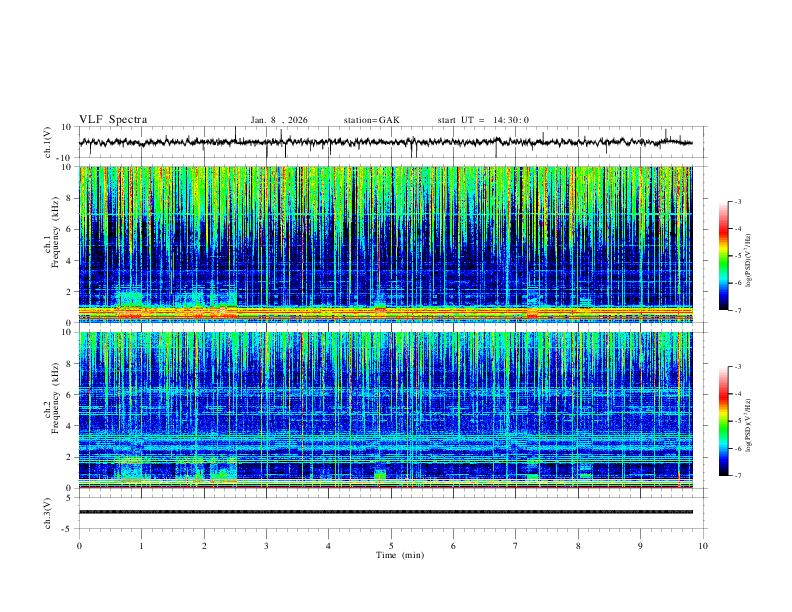Click the ch.1 waveform trace panel
Viewport: 792px width, 612px height.
[x=392, y=142]
